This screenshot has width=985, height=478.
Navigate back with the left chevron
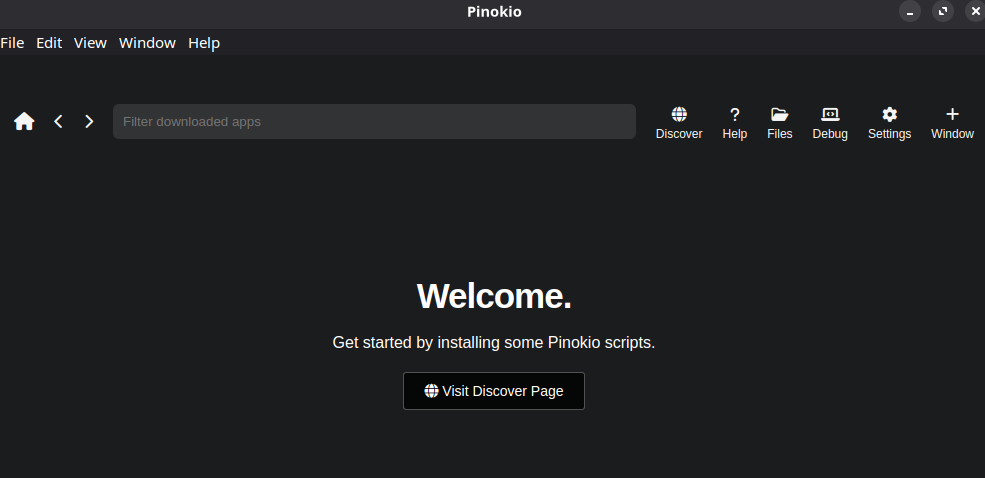point(58,121)
